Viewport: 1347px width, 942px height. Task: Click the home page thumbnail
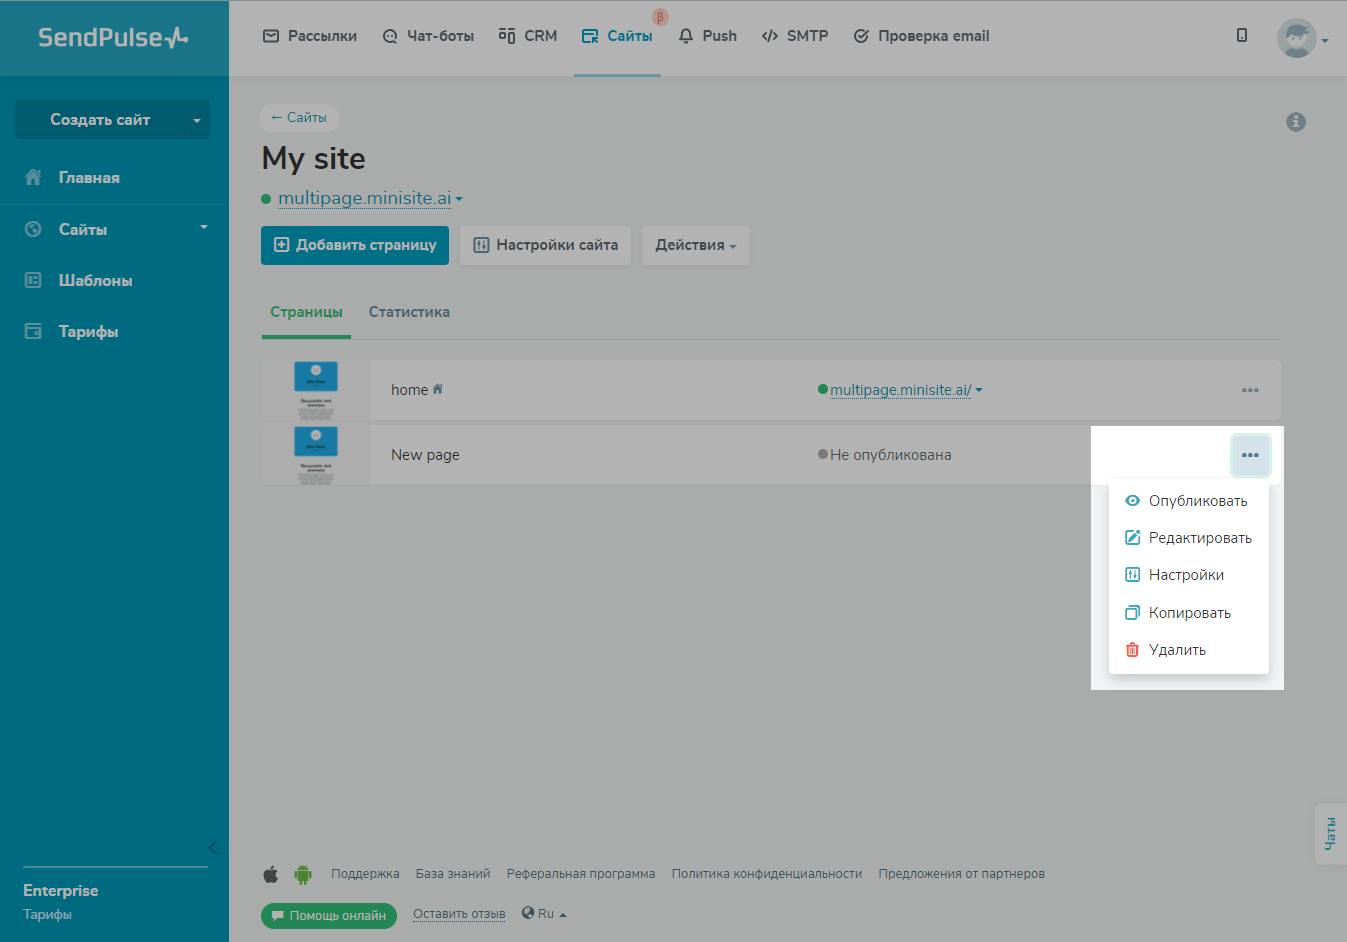point(316,390)
